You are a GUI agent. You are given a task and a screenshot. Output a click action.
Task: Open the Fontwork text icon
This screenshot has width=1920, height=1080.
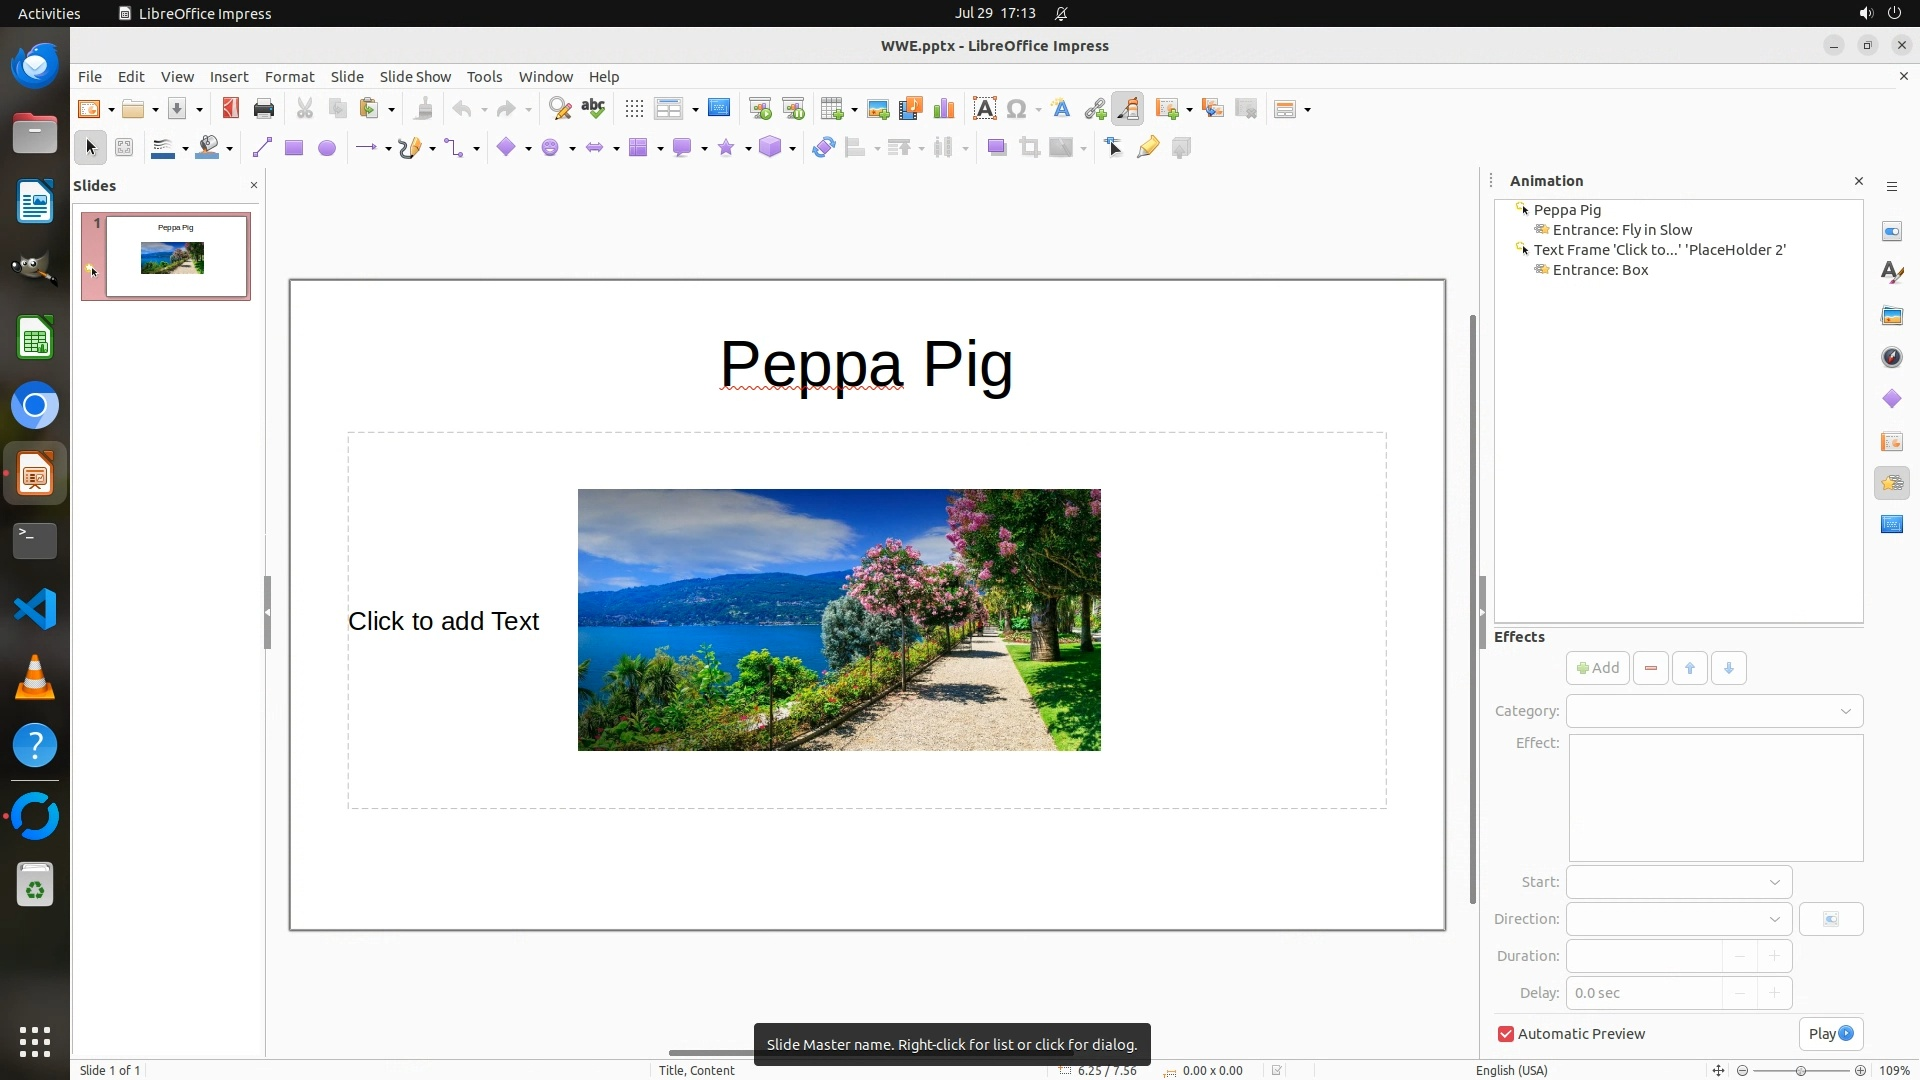[x=1061, y=109]
